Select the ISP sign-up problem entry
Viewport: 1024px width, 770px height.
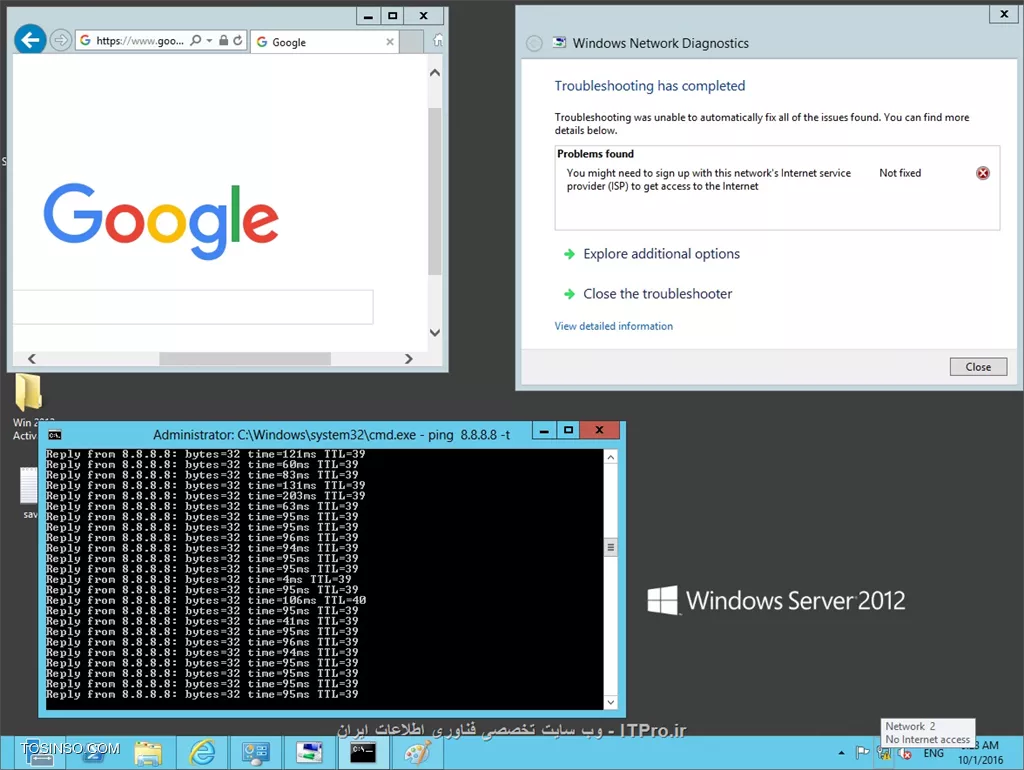[x=777, y=180]
